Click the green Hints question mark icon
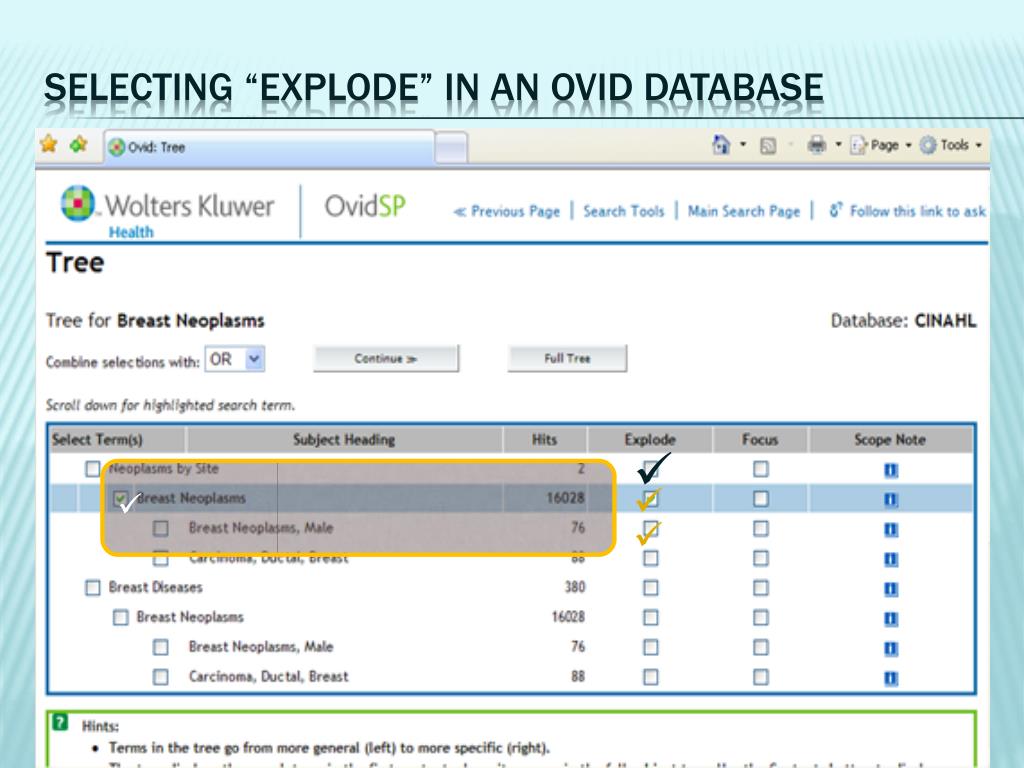This screenshot has height=768, width=1024. tap(60, 722)
